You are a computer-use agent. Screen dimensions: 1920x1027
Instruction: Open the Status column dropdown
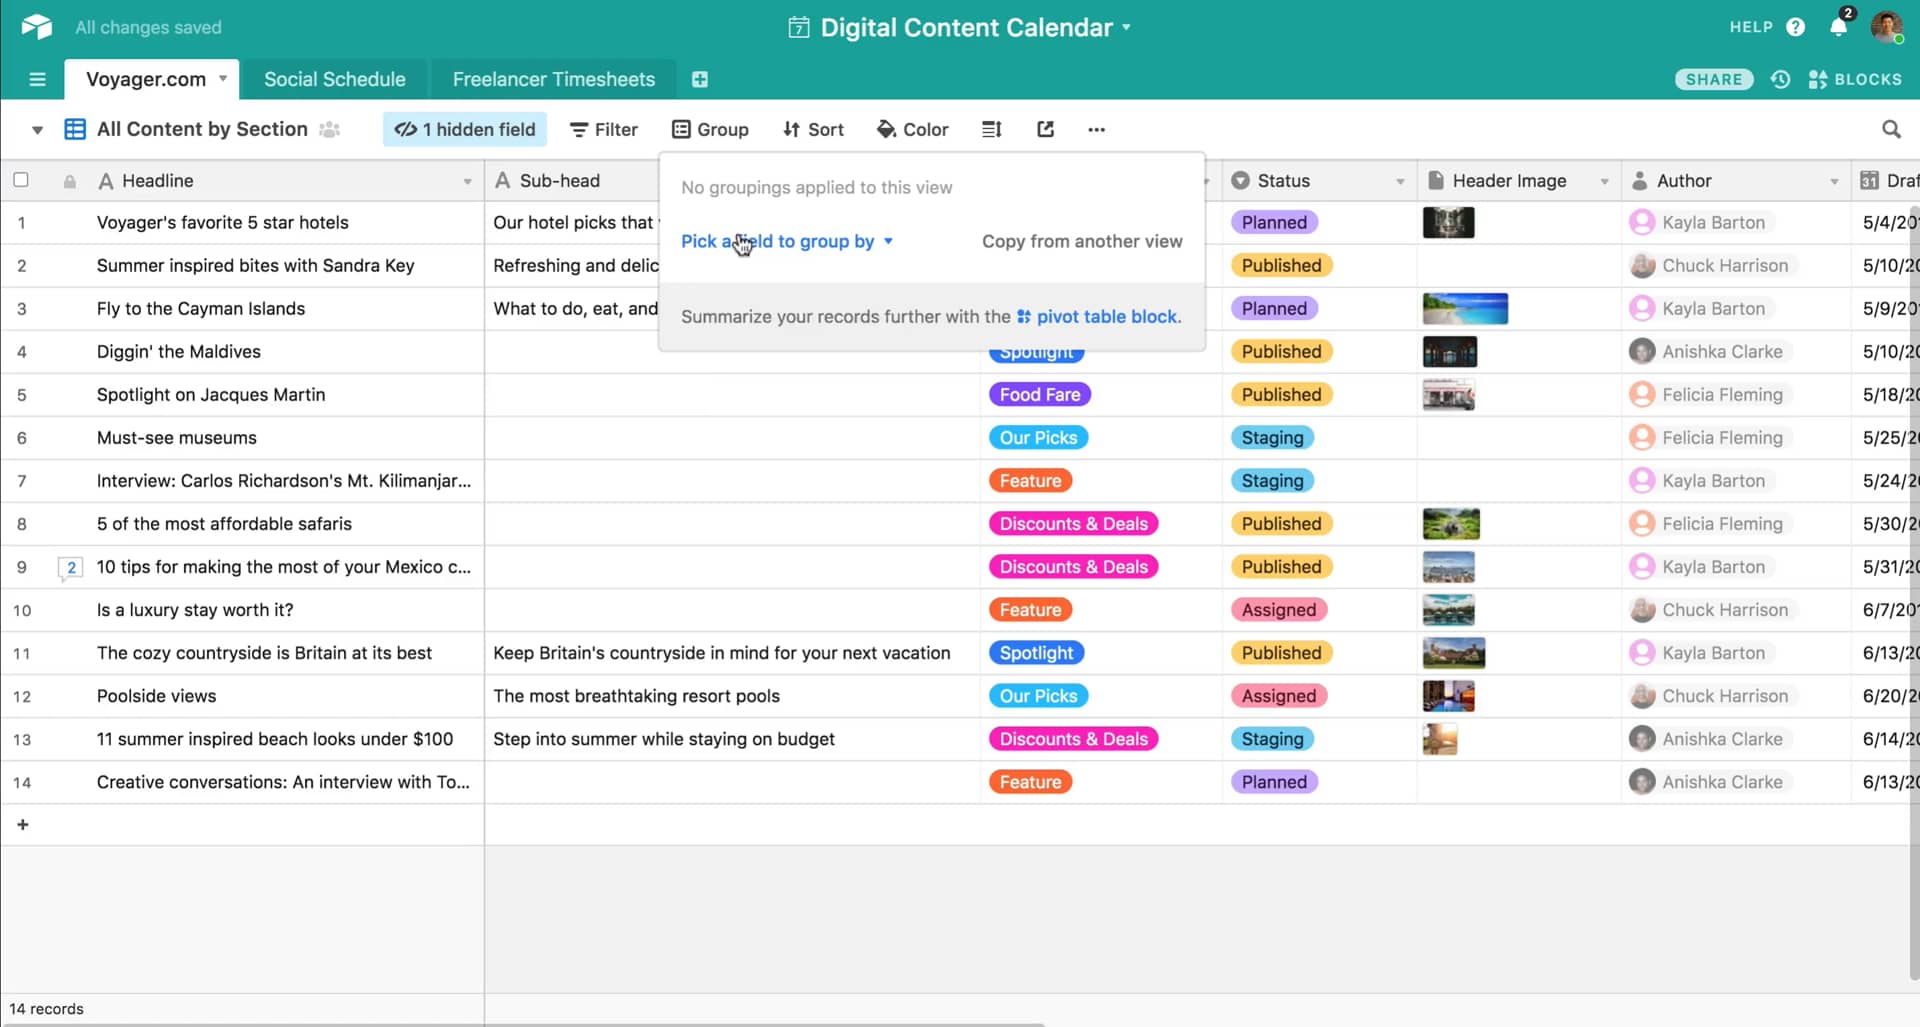pos(1400,181)
